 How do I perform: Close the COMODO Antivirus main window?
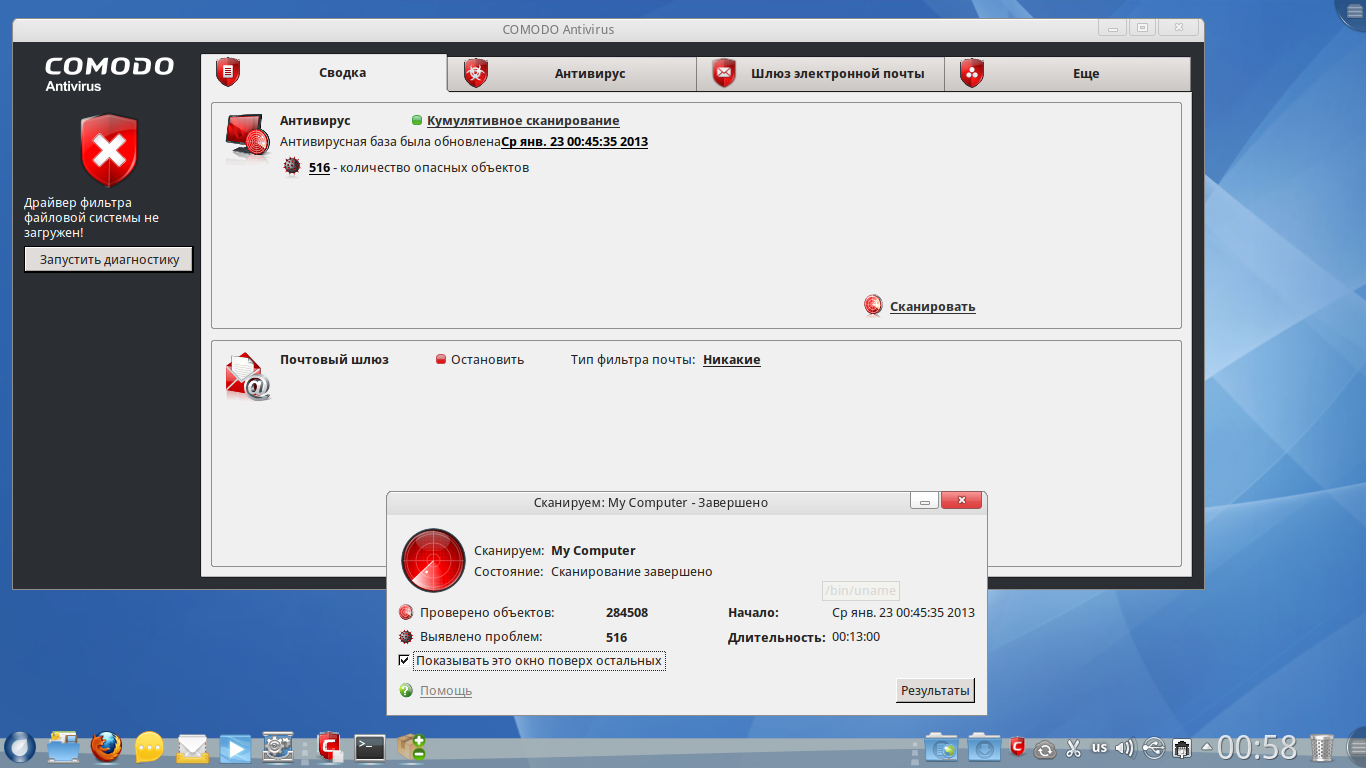click(1178, 28)
